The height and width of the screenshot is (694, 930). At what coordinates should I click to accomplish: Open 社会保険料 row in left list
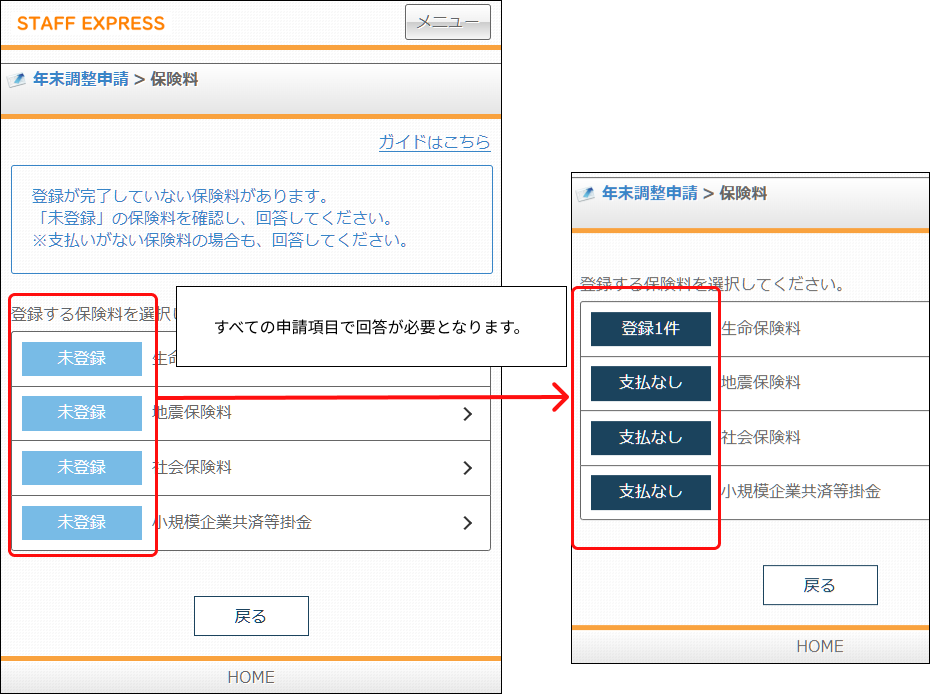(251, 468)
